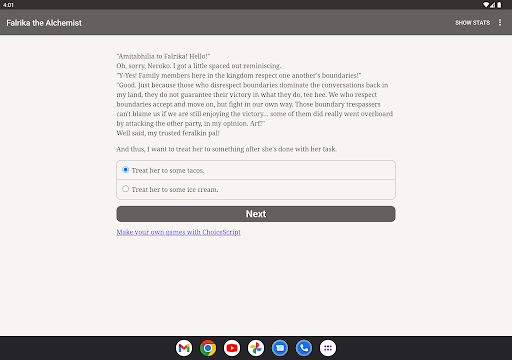Open the three-dot overflow menu
The width and height of the screenshot is (512, 360).
pyautogui.click(x=500, y=22)
